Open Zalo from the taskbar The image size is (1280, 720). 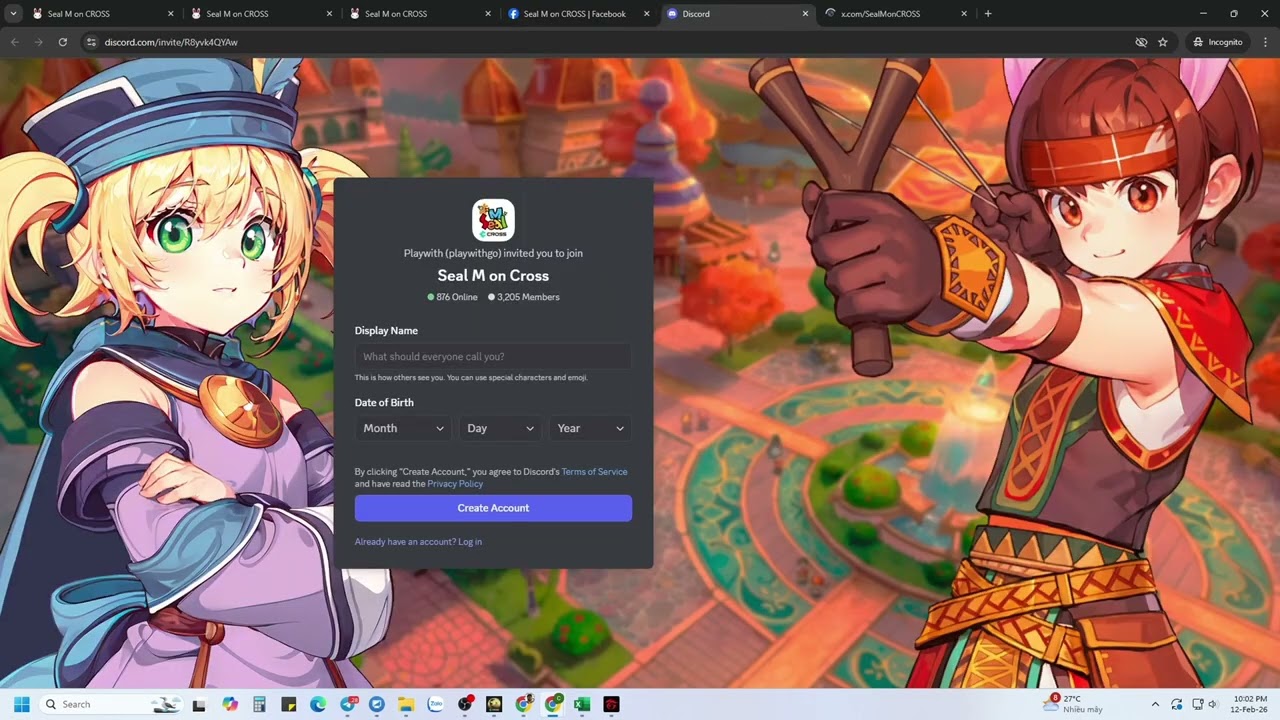coord(436,704)
